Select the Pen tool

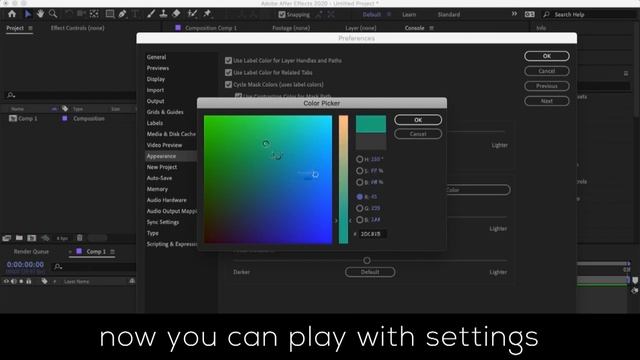click(x=122, y=14)
